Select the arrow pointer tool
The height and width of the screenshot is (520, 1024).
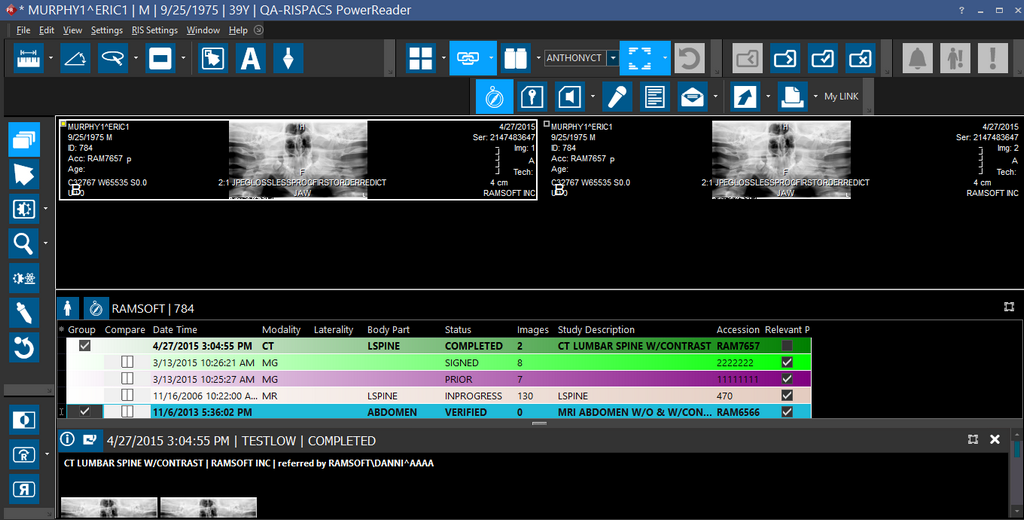tap(24, 174)
